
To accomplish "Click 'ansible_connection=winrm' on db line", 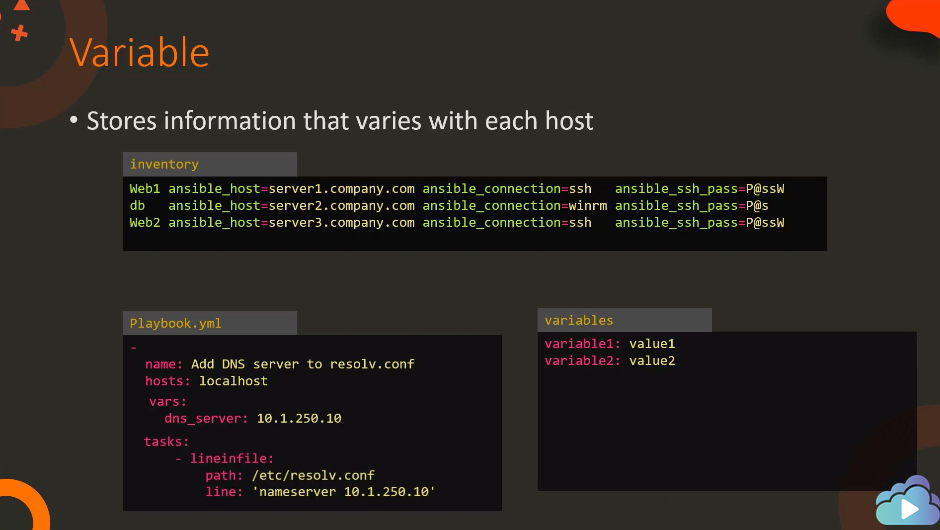I will point(515,206).
